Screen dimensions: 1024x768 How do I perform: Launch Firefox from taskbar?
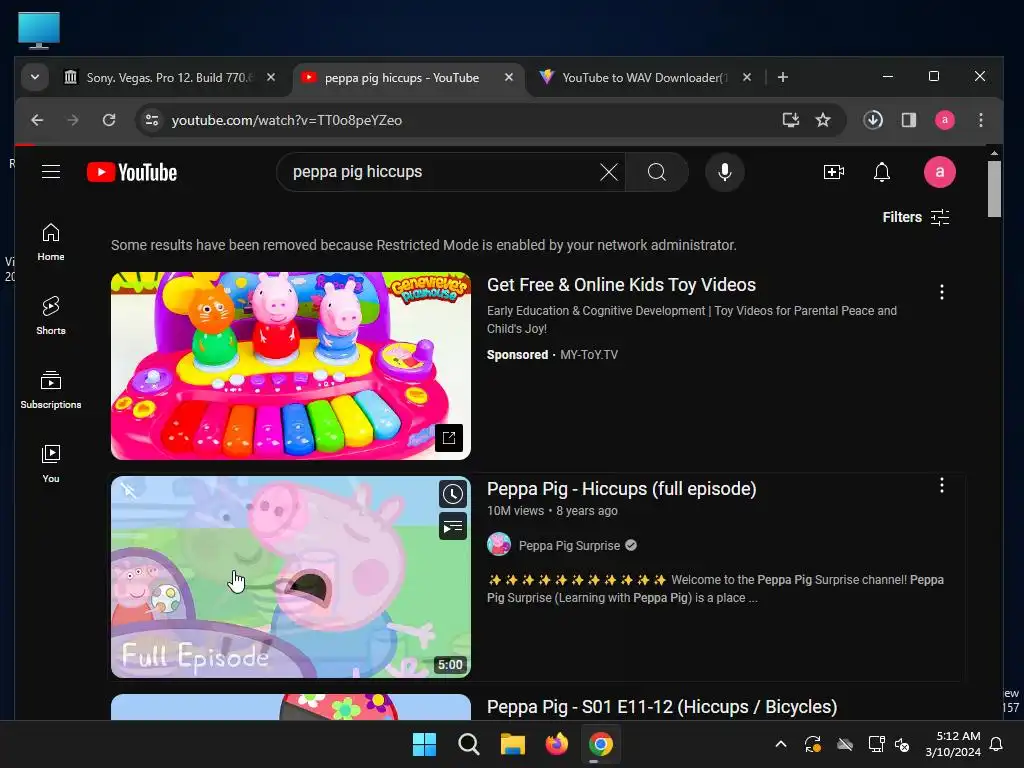556,744
